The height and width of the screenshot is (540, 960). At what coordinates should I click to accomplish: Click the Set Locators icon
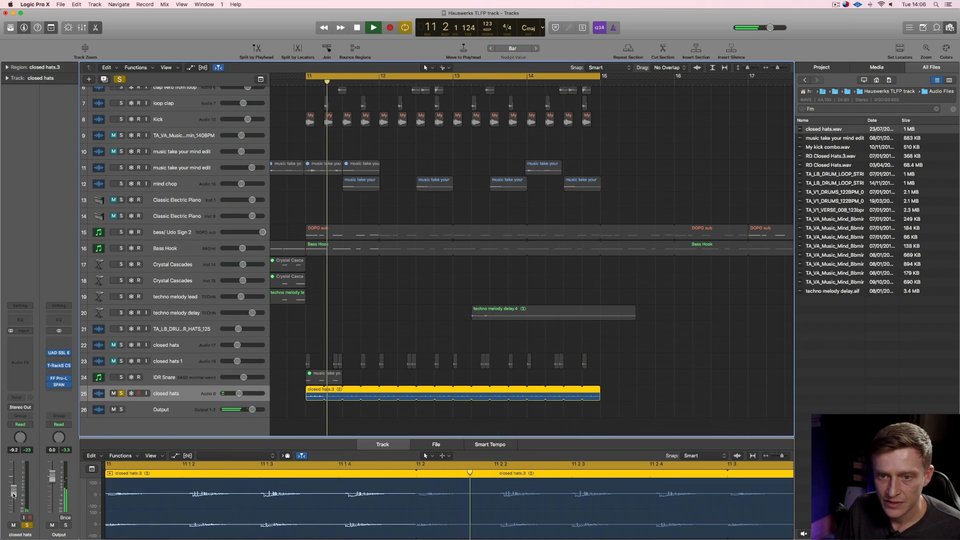click(x=899, y=48)
